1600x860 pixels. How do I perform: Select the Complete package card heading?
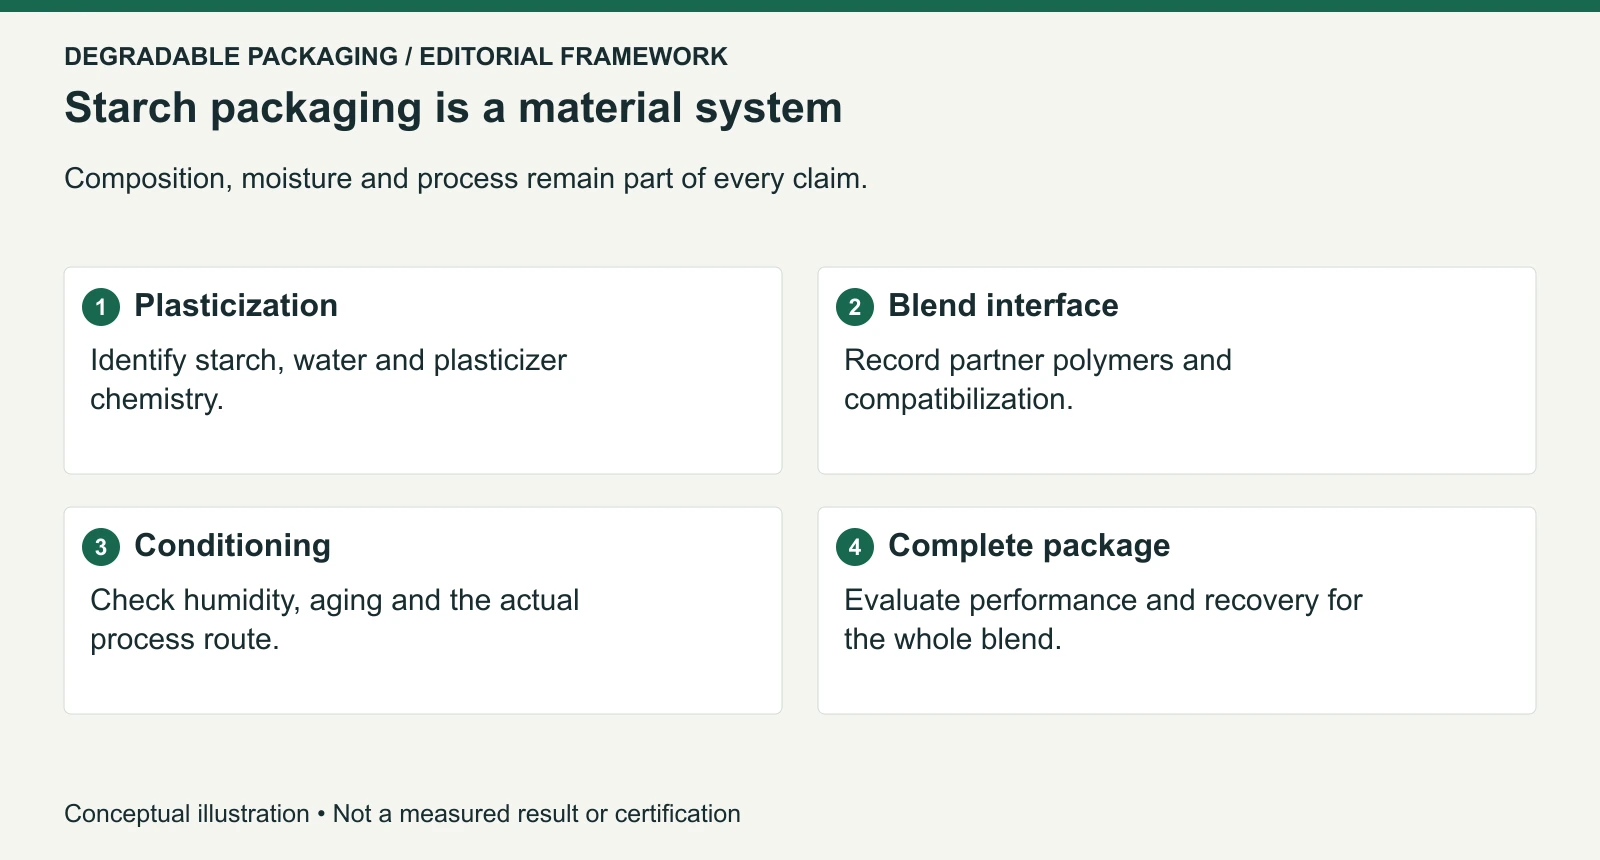click(x=1029, y=546)
